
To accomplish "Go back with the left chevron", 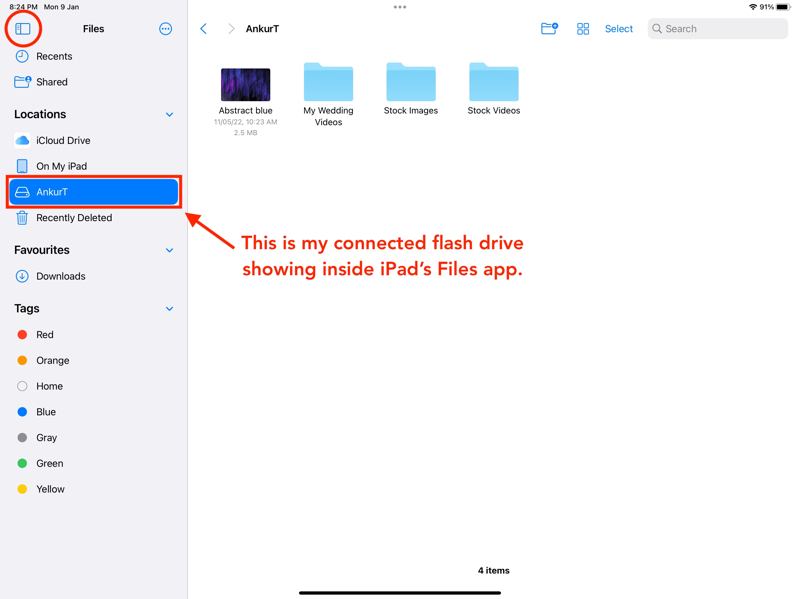I will point(204,29).
